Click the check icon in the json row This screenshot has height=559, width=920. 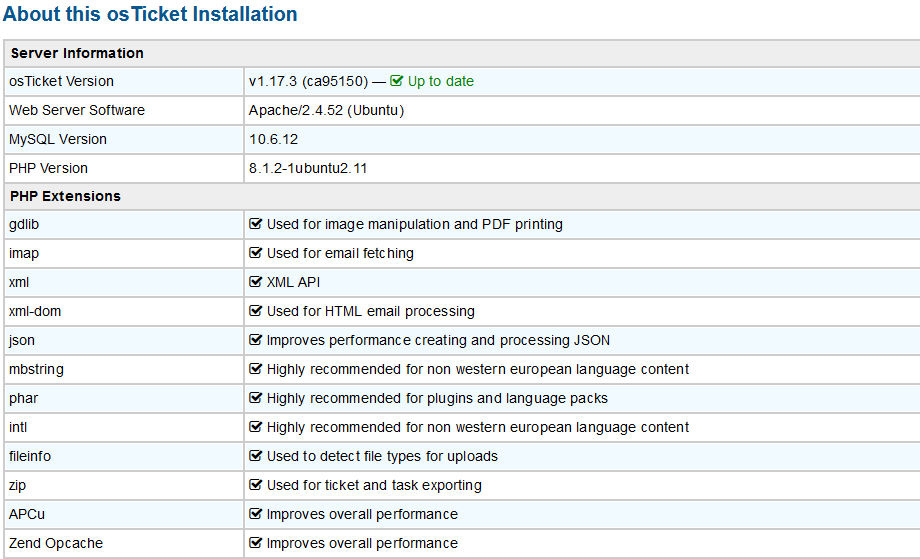pos(256,340)
